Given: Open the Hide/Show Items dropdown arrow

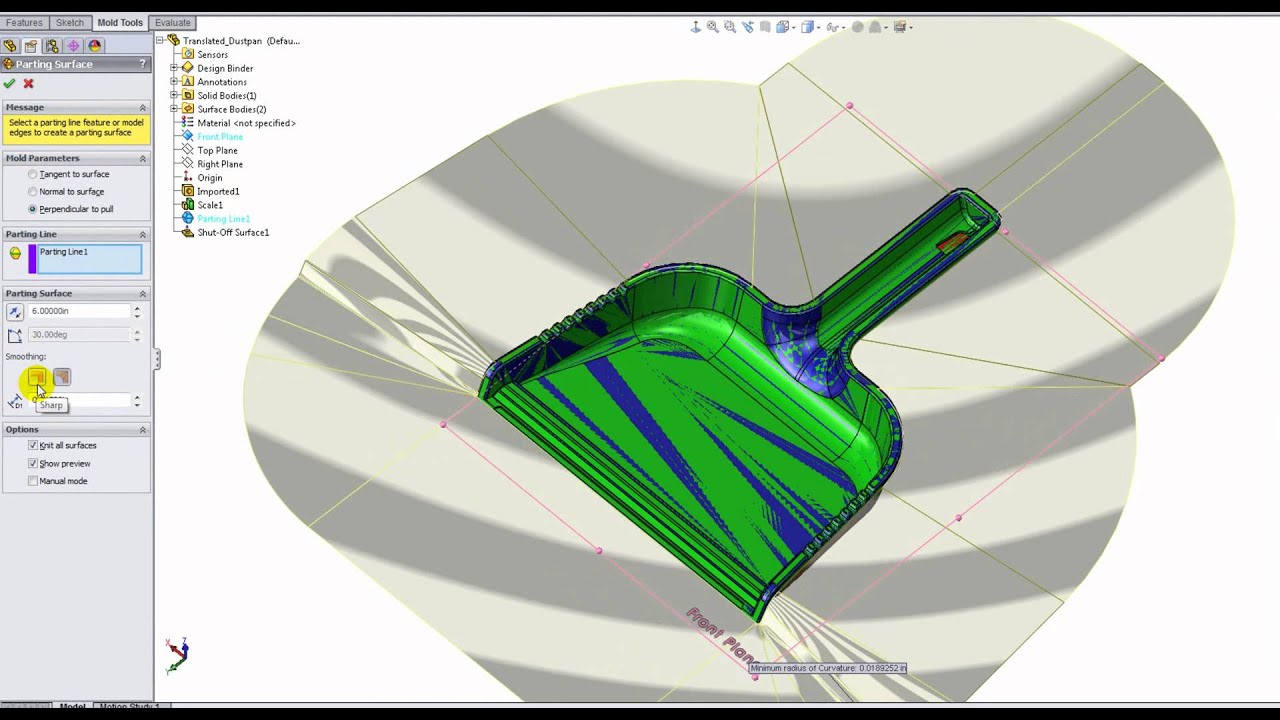Looking at the screenshot, I should [843, 28].
